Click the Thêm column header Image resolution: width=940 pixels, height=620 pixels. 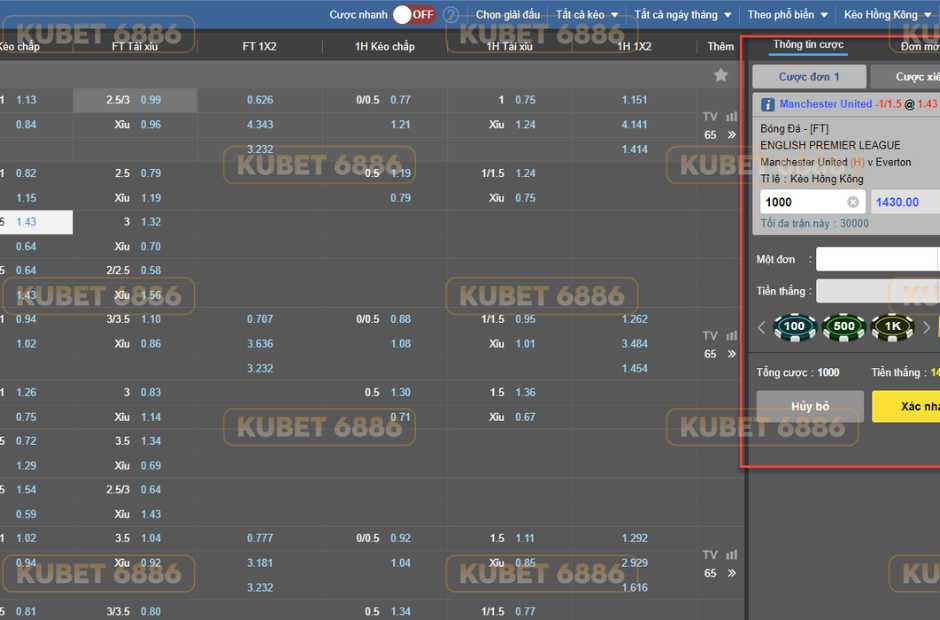[x=721, y=46]
